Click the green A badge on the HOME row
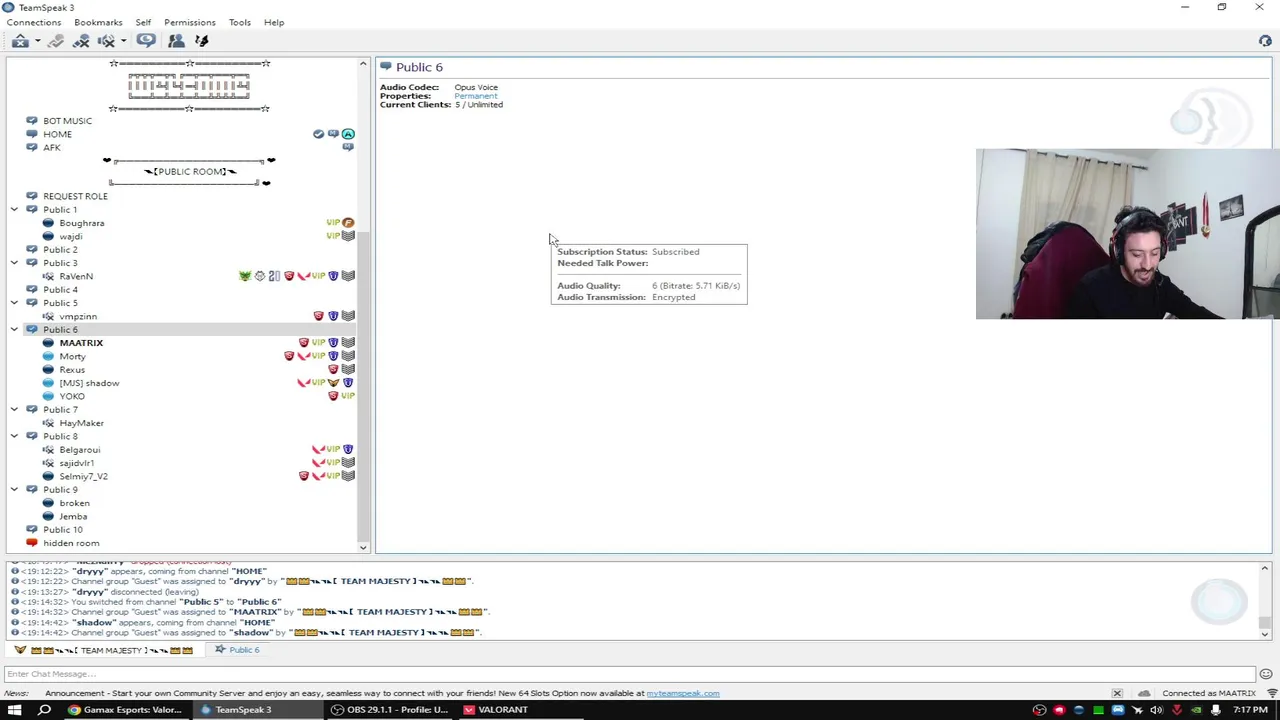Image resolution: width=1280 pixels, height=720 pixels. tap(348, 134)
